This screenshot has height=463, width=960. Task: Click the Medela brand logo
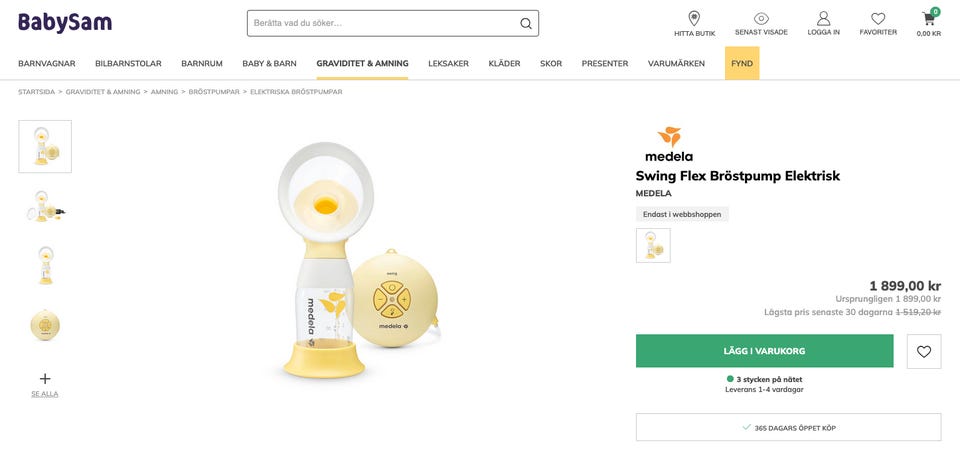click(x=669, y=144)
